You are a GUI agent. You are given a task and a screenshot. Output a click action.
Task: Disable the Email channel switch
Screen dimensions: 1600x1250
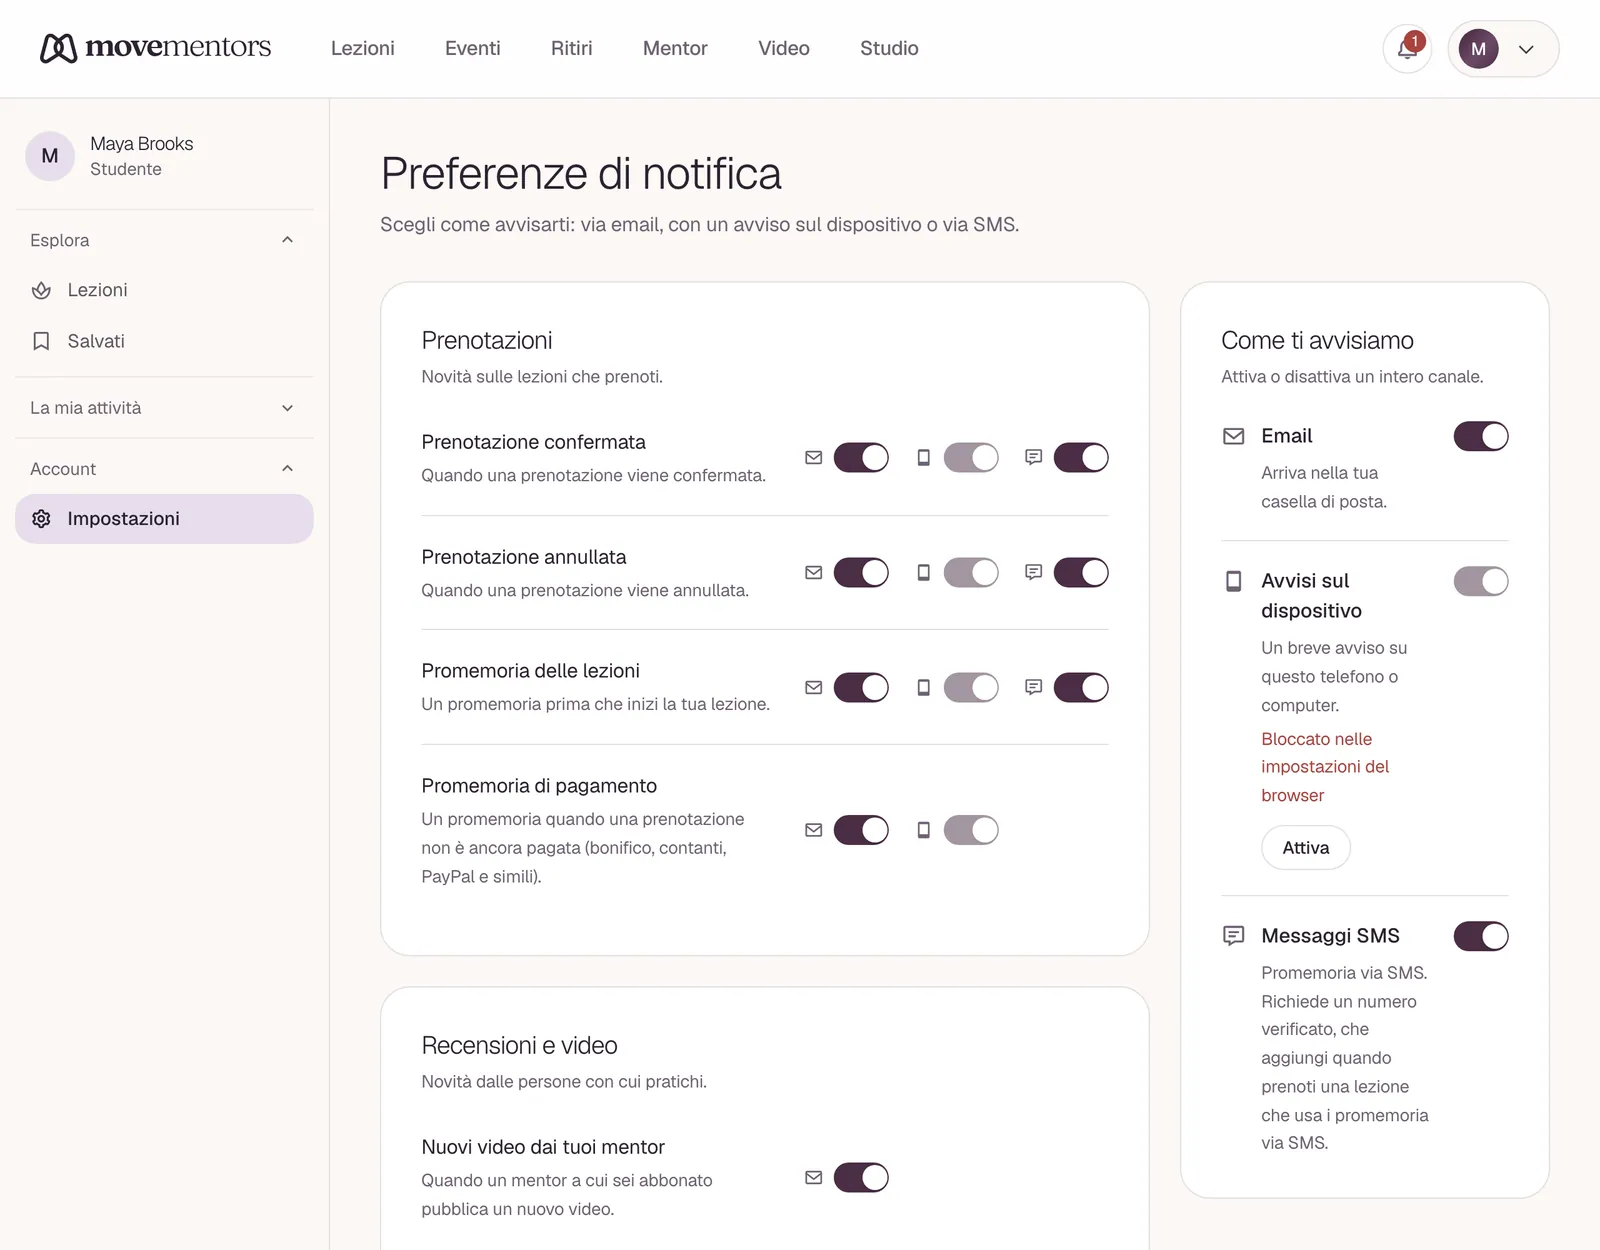(x=1481, y=436)
